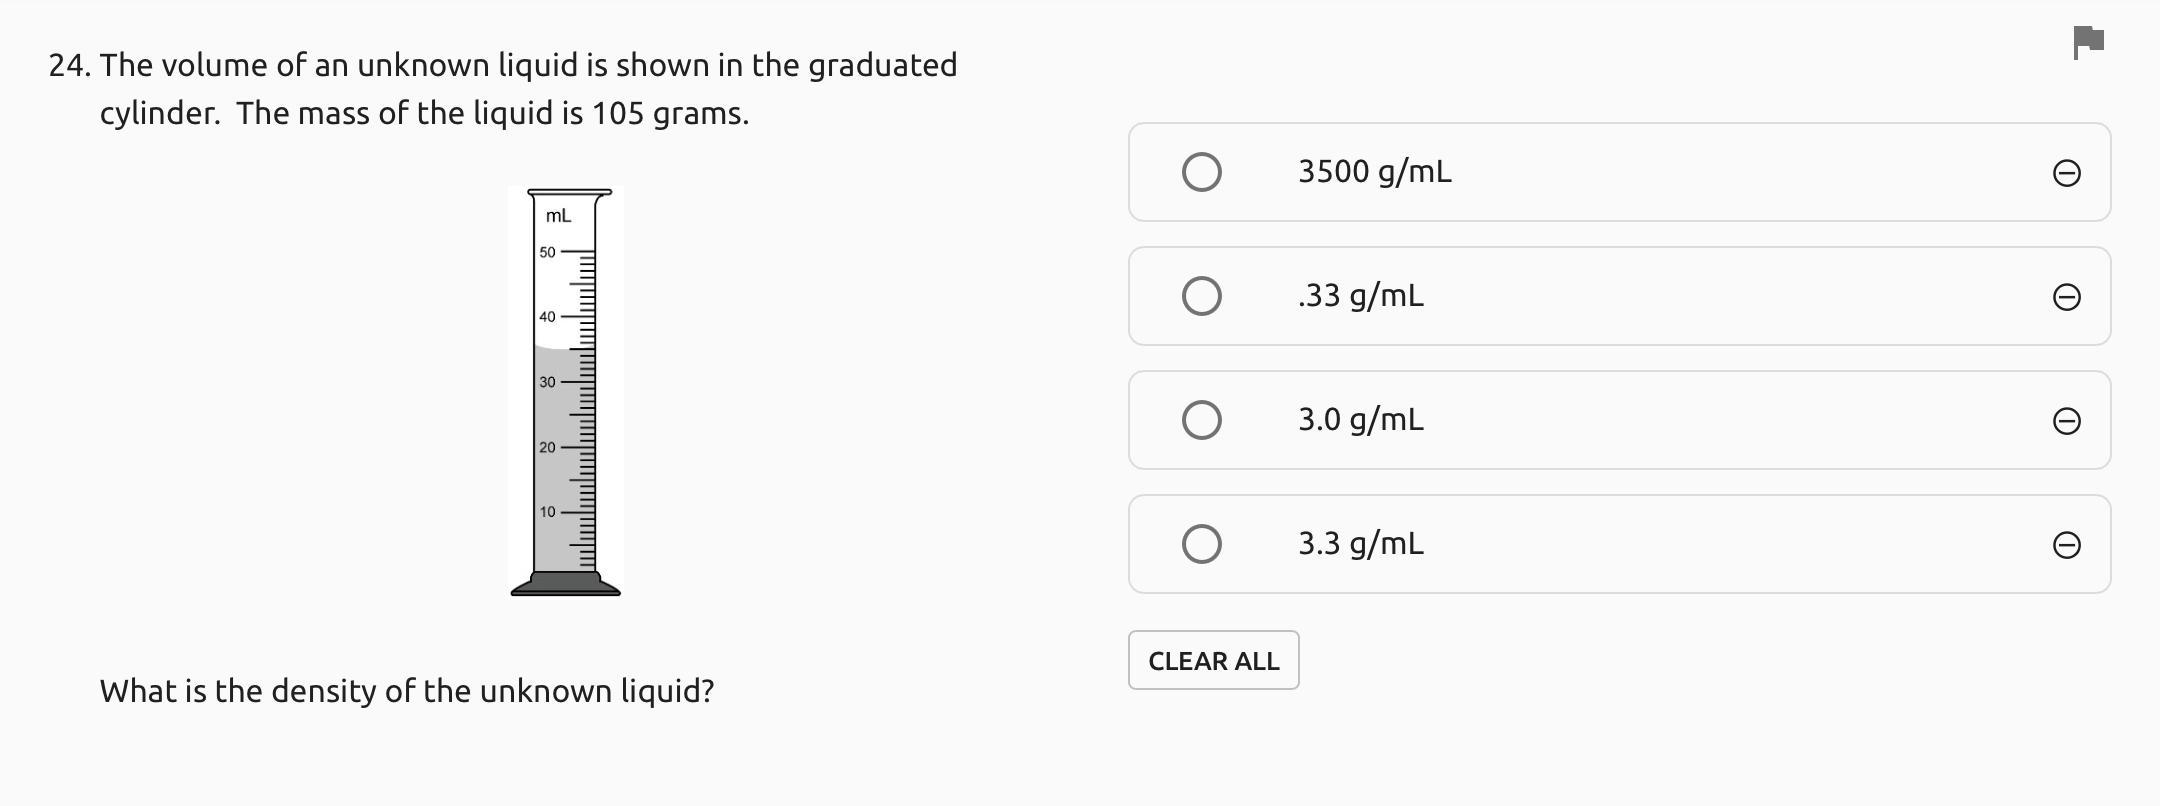Click the 50 mark on the cylinder scale
The image size is (2160, 806).
click(x=547, y=252)
